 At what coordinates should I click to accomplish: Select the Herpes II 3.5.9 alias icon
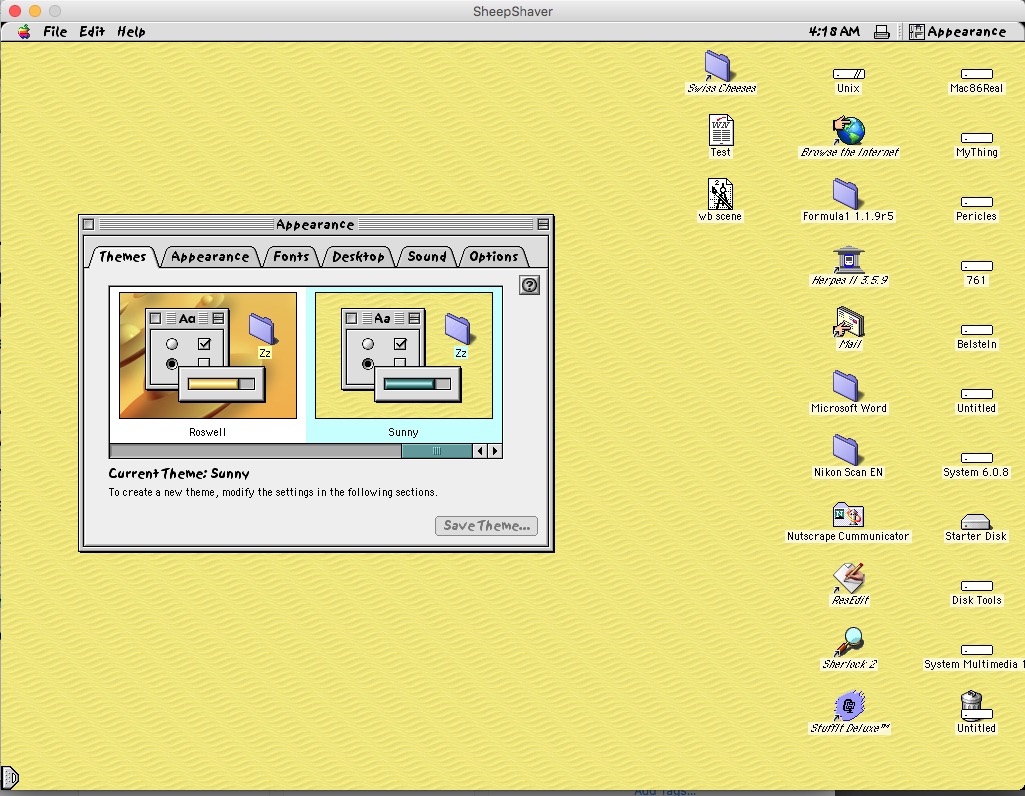coord(849,259)
